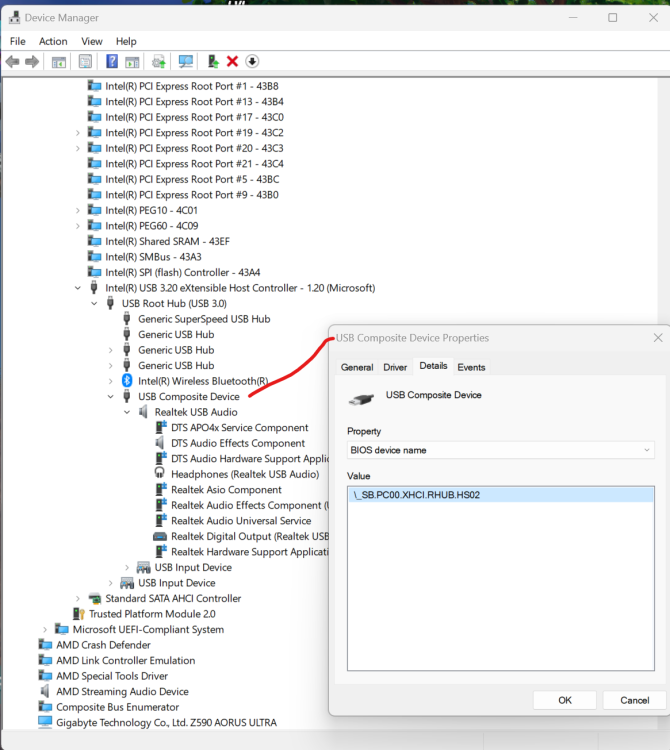Viewport: 670px width, 750px height.
Task: Click the speaker icon beside DTS Audio Effects Component
Action: pyautogui.click(x=160, y=443)
